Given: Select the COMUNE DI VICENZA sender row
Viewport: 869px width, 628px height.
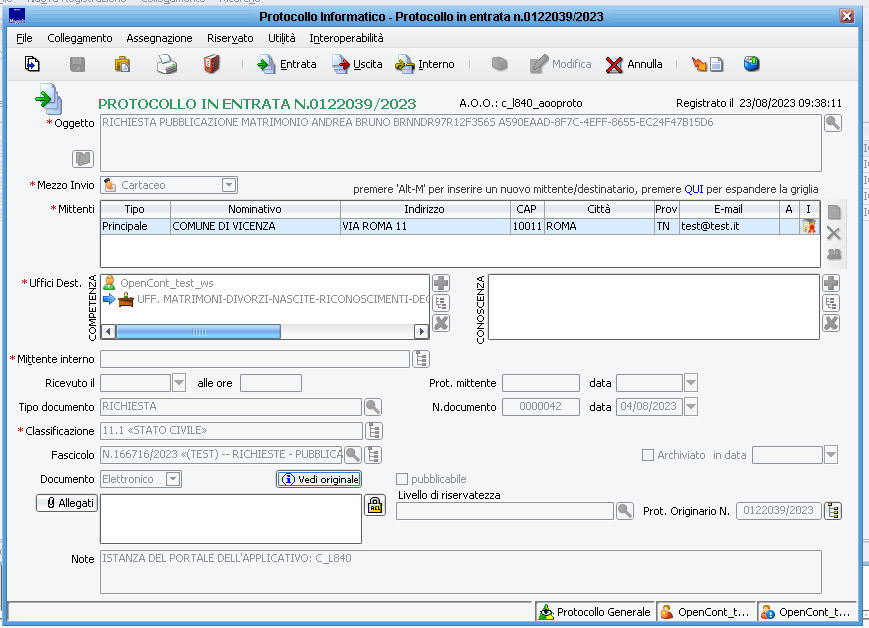Looking at the screenshot, I should click(x=254, y=227).
